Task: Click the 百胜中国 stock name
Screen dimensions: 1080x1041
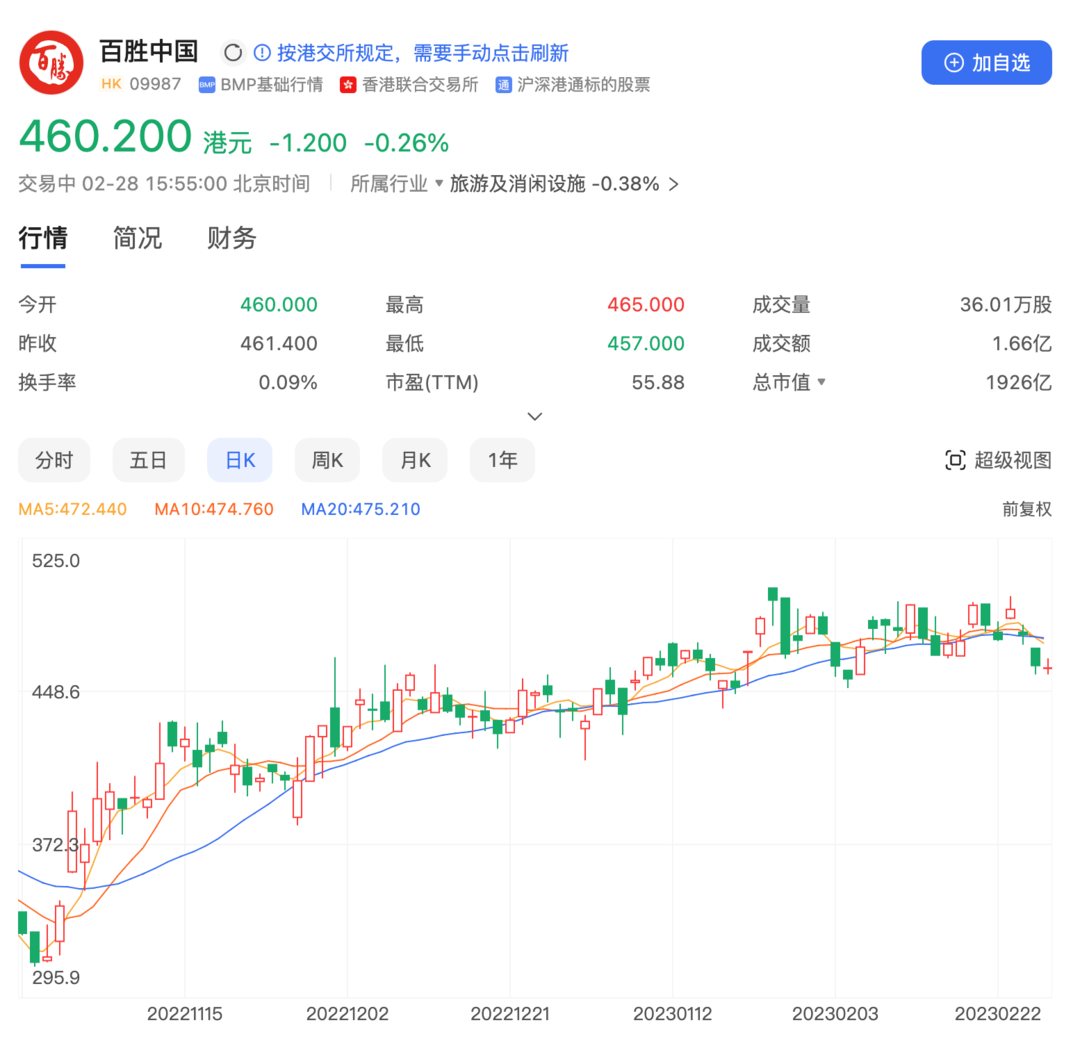Action: [x=149, y=52]
